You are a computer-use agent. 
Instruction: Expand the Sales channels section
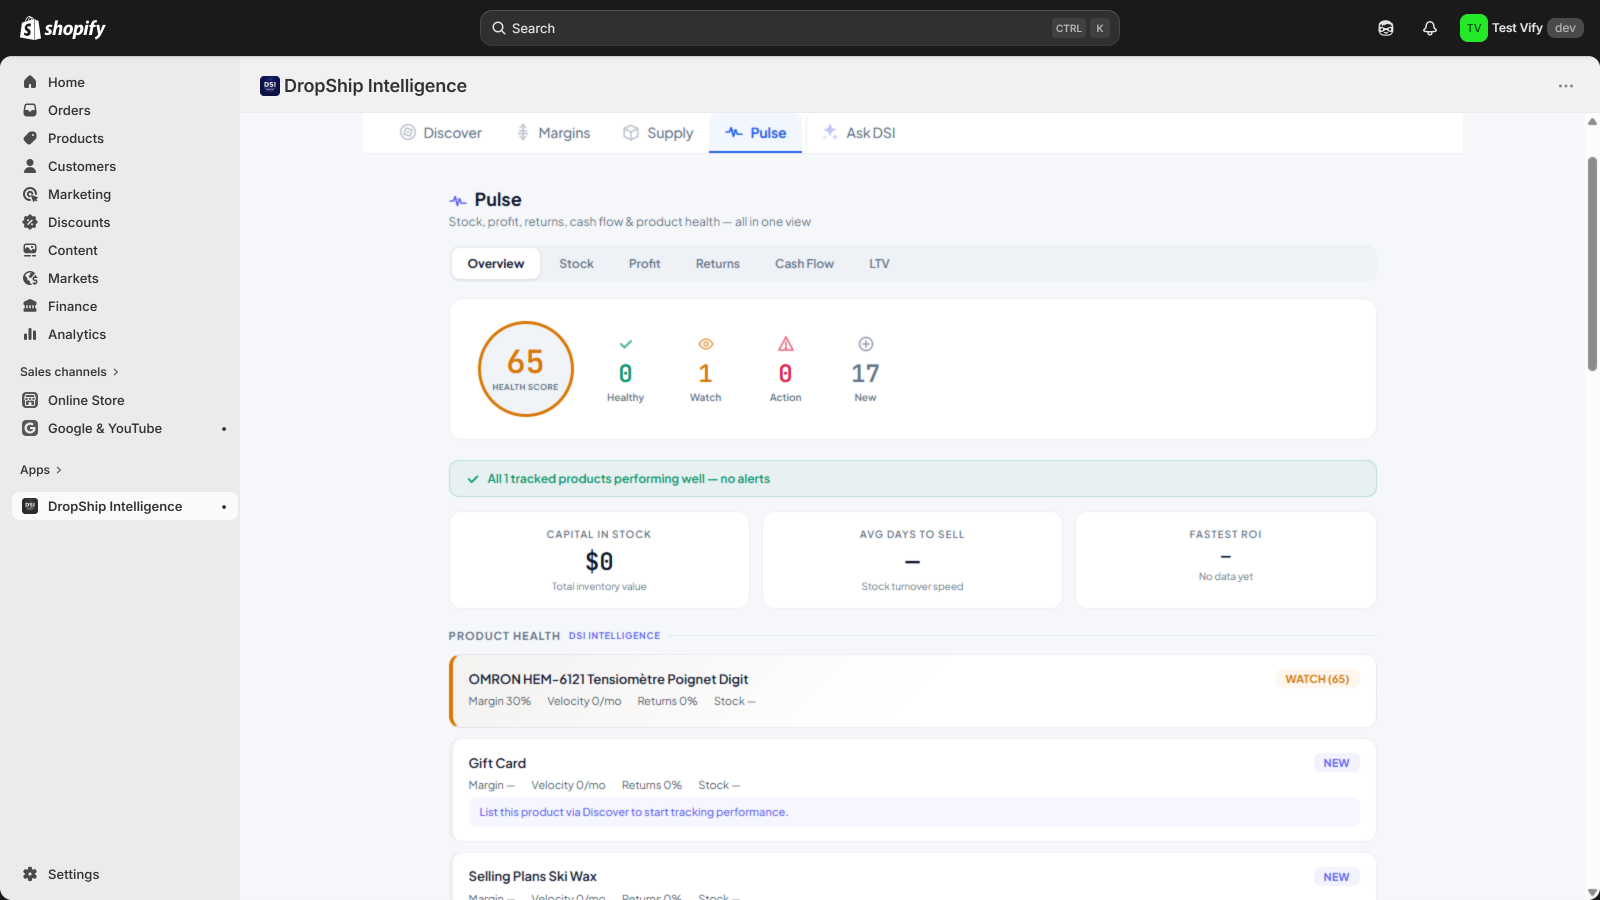(x=69, y=372)
